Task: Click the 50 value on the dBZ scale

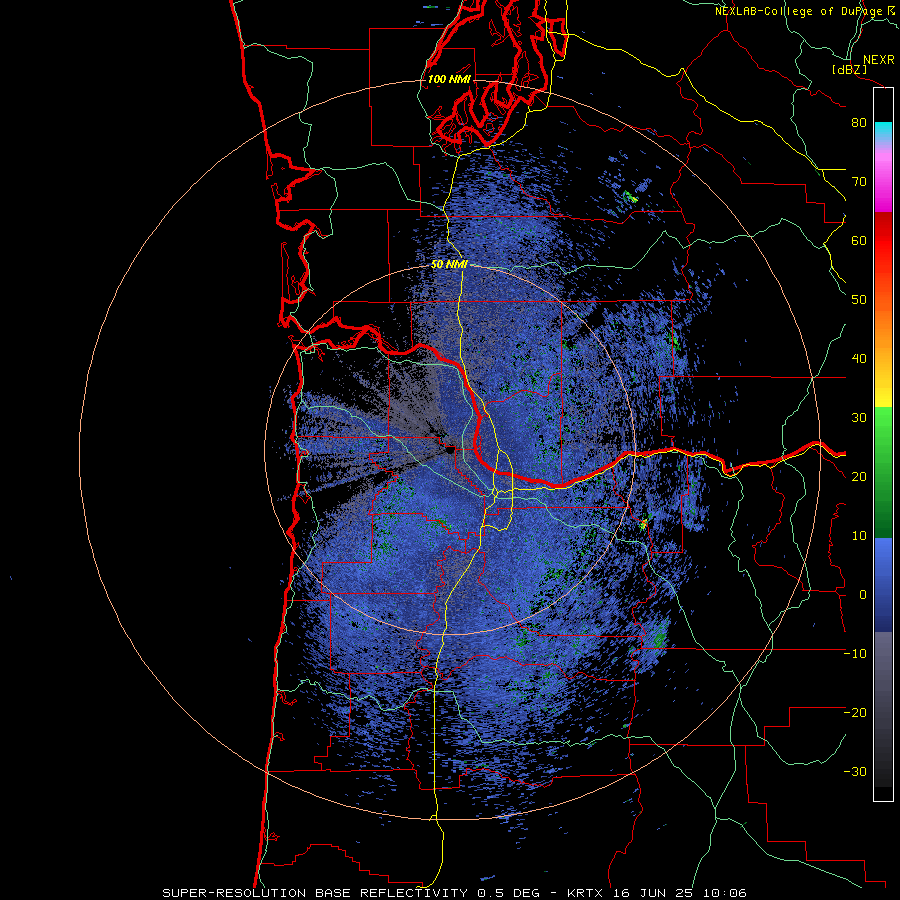Action: [x=859, y=300]
